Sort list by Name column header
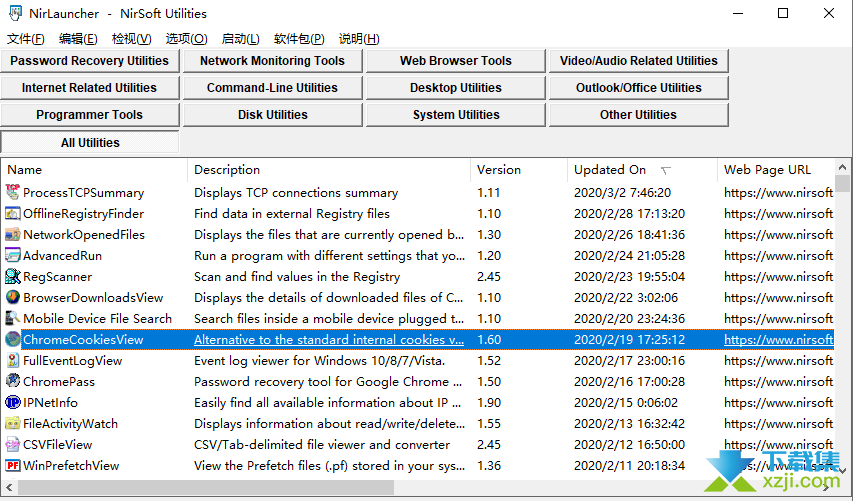The height and width of the screenshot is (501, 853). pyautogui.click(x=94, y=170)
